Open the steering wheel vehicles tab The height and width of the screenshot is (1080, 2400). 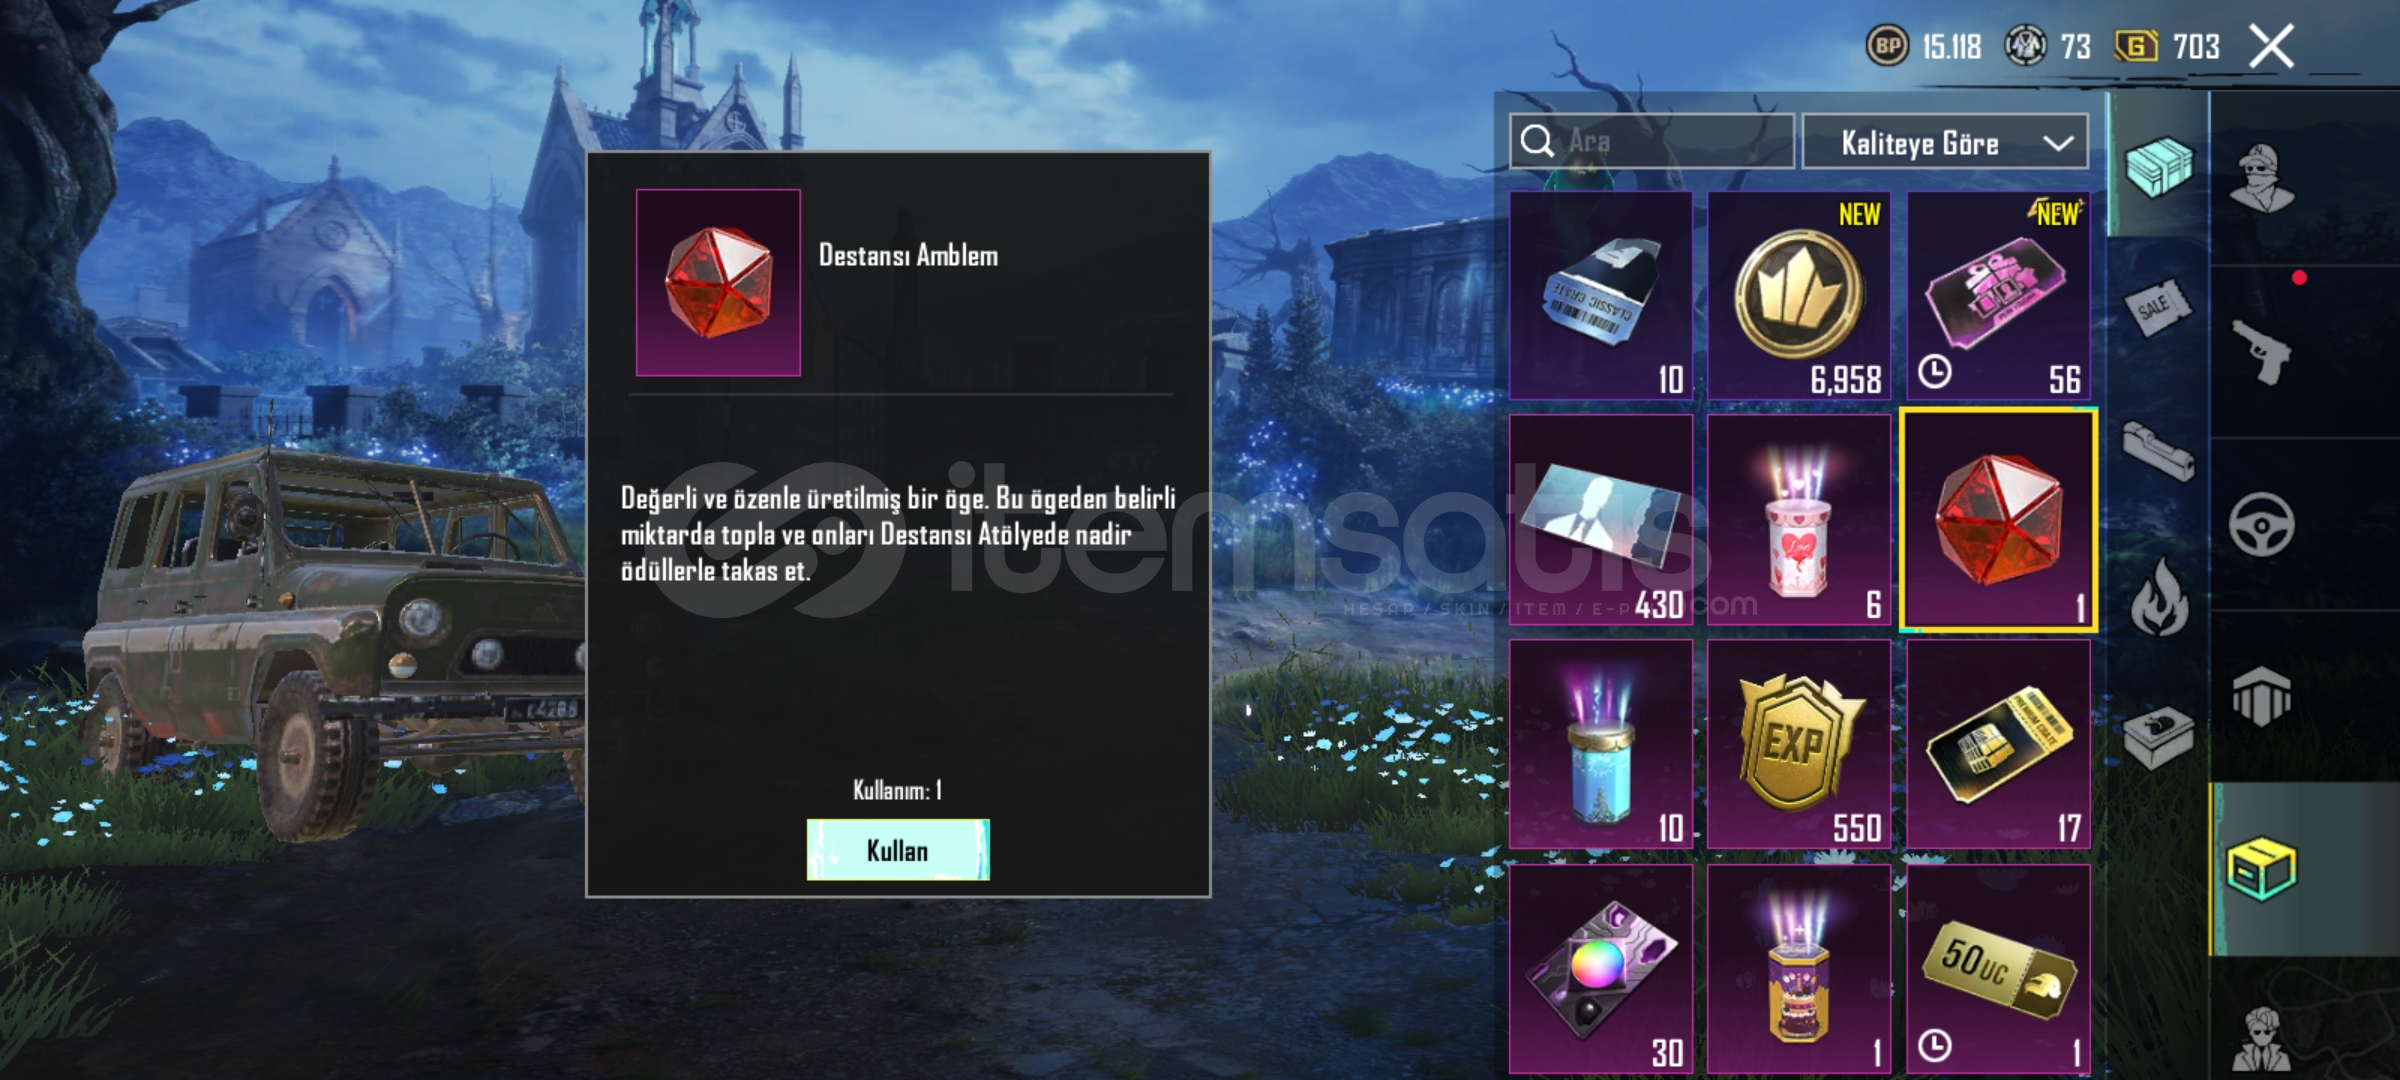pyautogui.click(x=2262, y=524)
